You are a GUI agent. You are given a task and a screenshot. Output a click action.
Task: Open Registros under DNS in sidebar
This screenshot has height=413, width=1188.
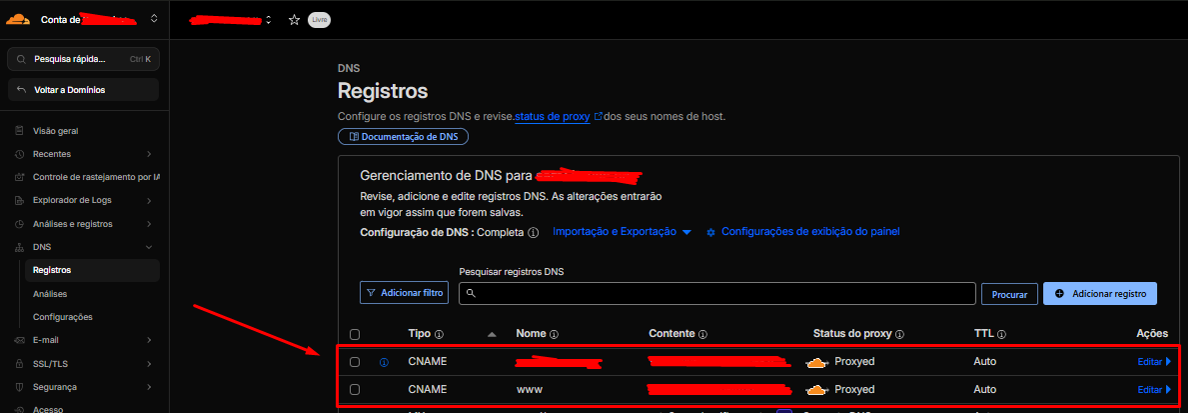[92, 271]
